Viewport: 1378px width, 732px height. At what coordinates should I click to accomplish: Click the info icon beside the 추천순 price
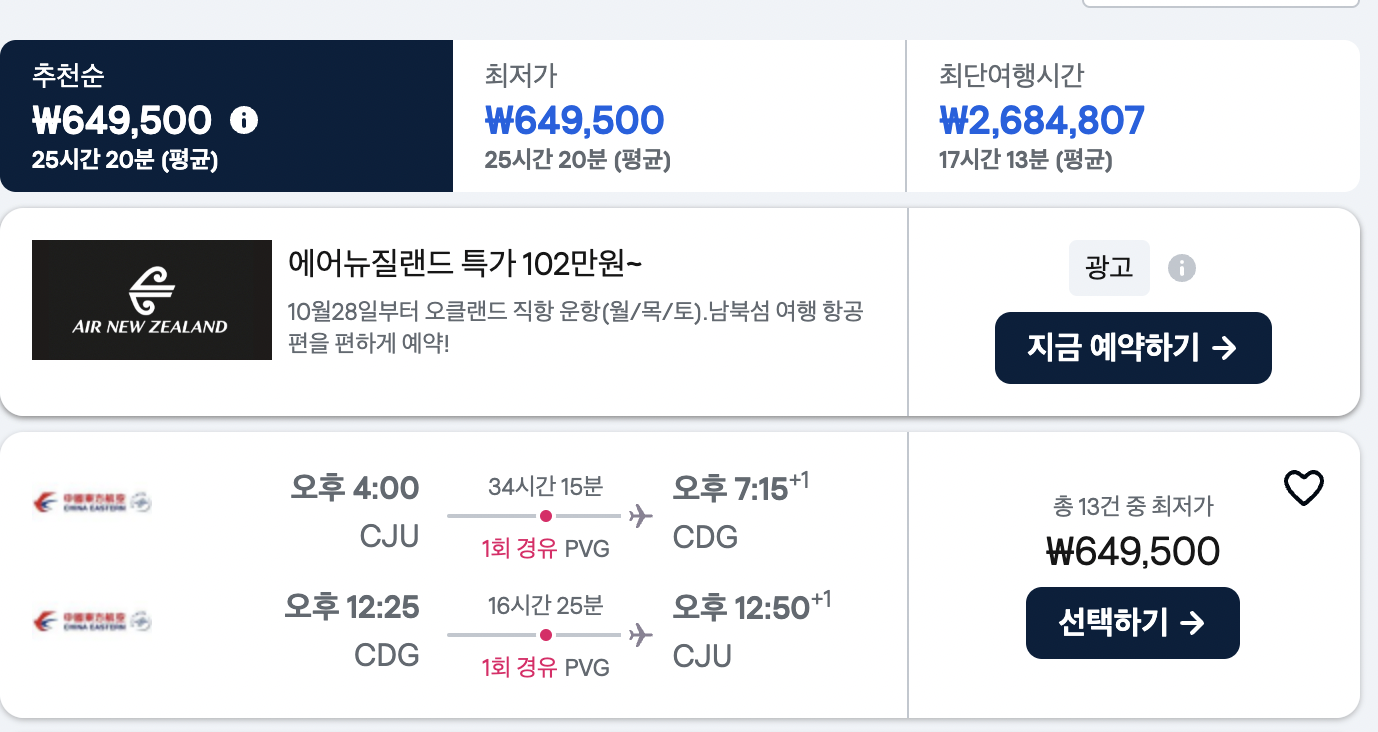click(243, 120)
